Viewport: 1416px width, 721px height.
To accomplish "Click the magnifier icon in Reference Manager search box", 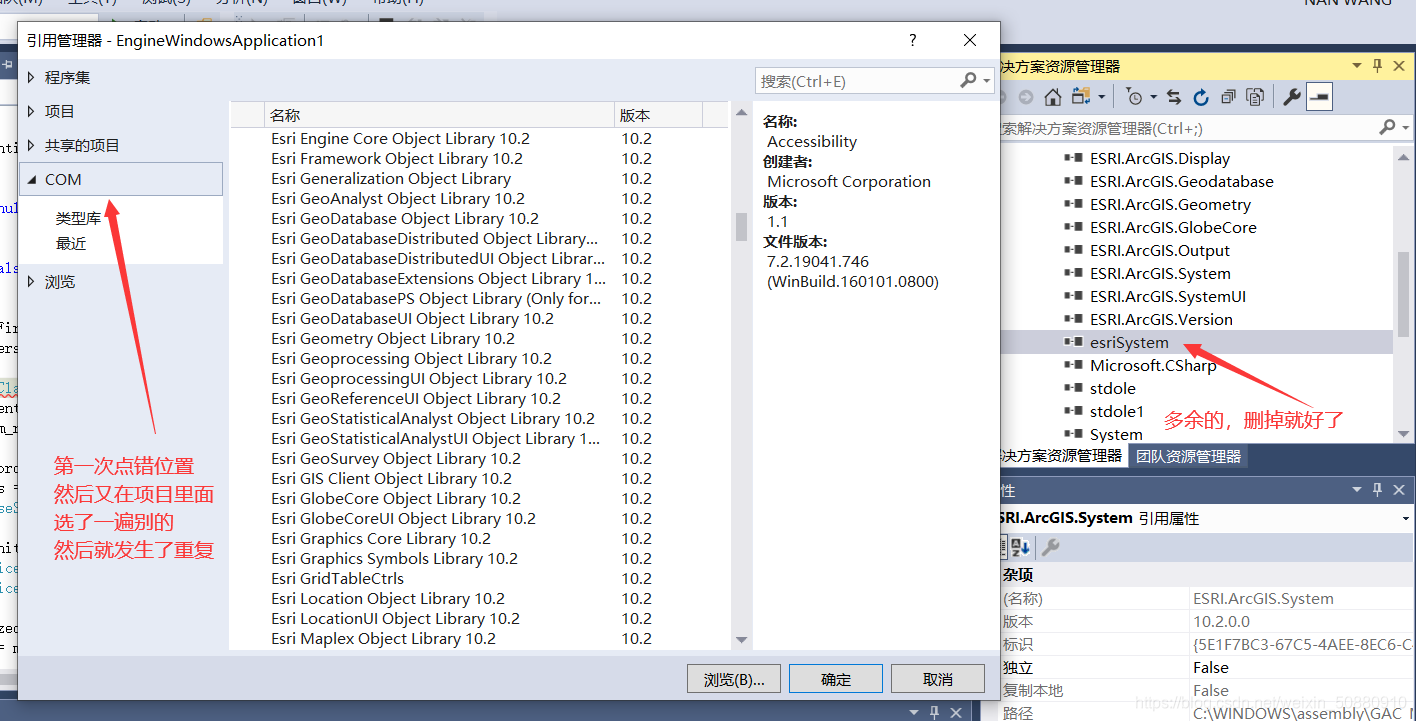I will click(968, 80).
